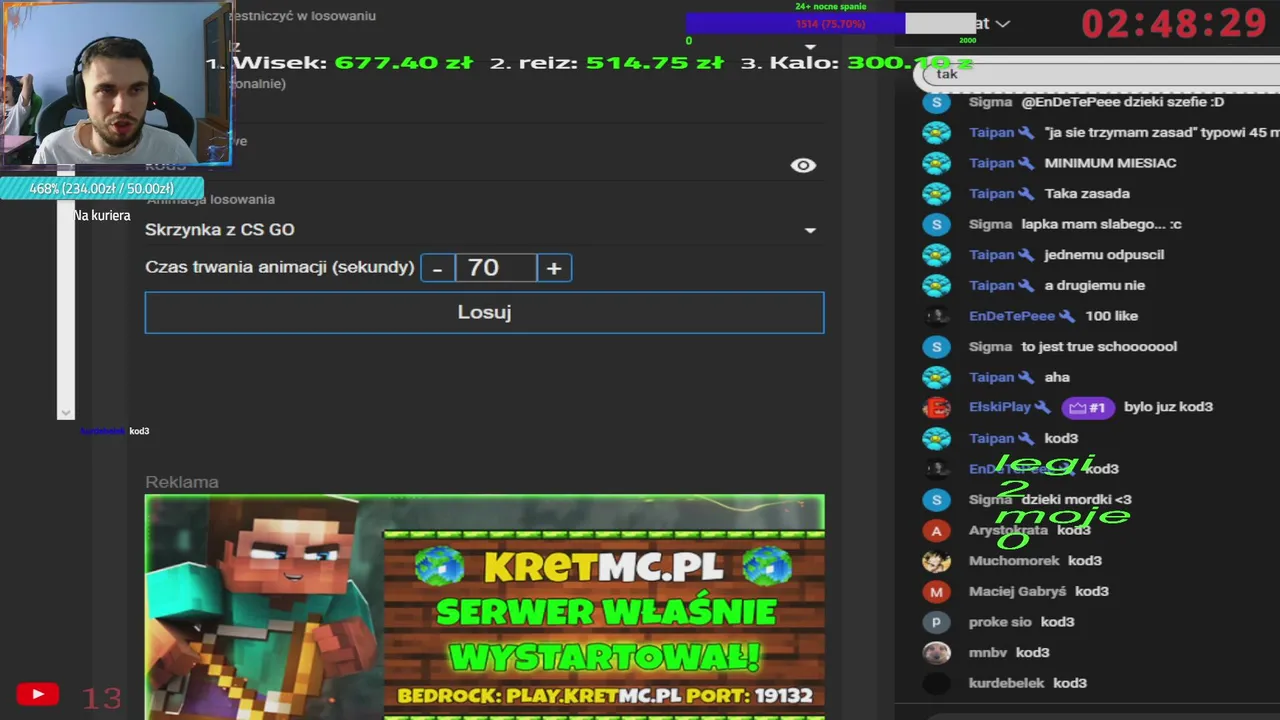
Task: Click EnDeTePeee's avatar beside '100 like'
Action: click(936, 316)
